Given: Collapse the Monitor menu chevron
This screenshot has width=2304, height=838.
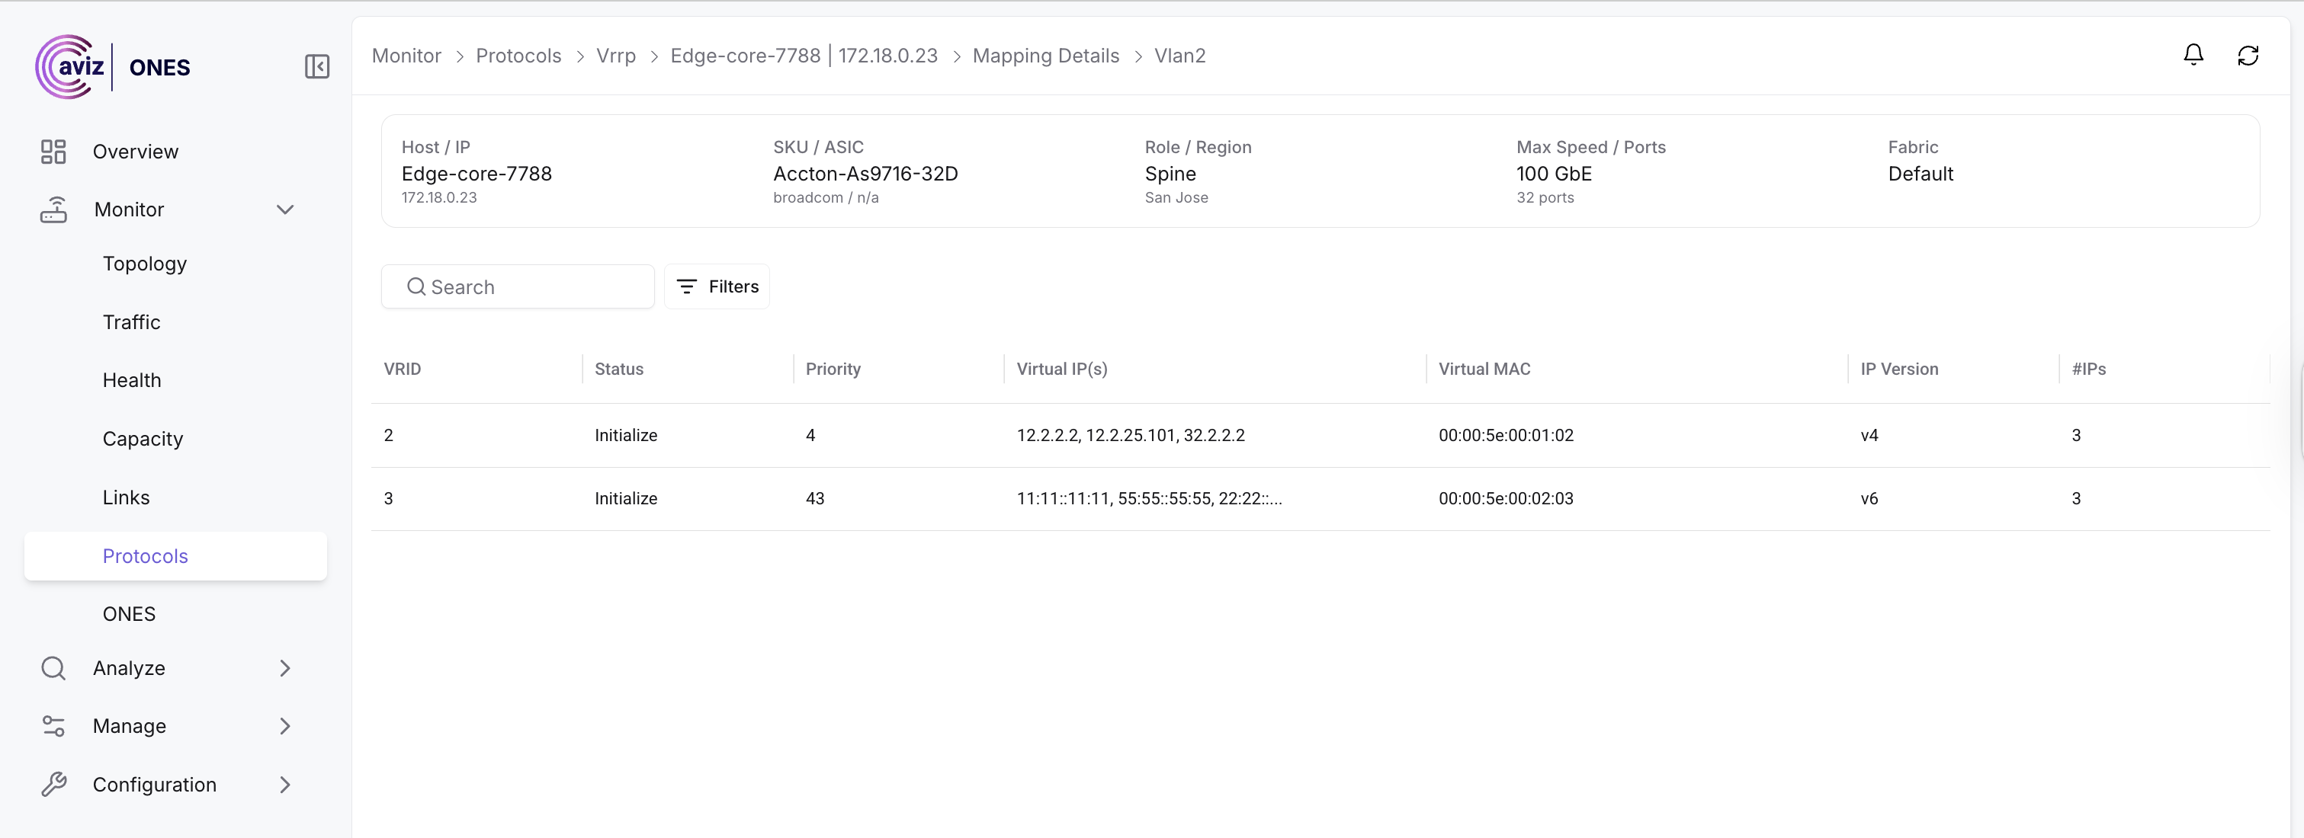Looking at the screenshot, I should pos(285,210).
